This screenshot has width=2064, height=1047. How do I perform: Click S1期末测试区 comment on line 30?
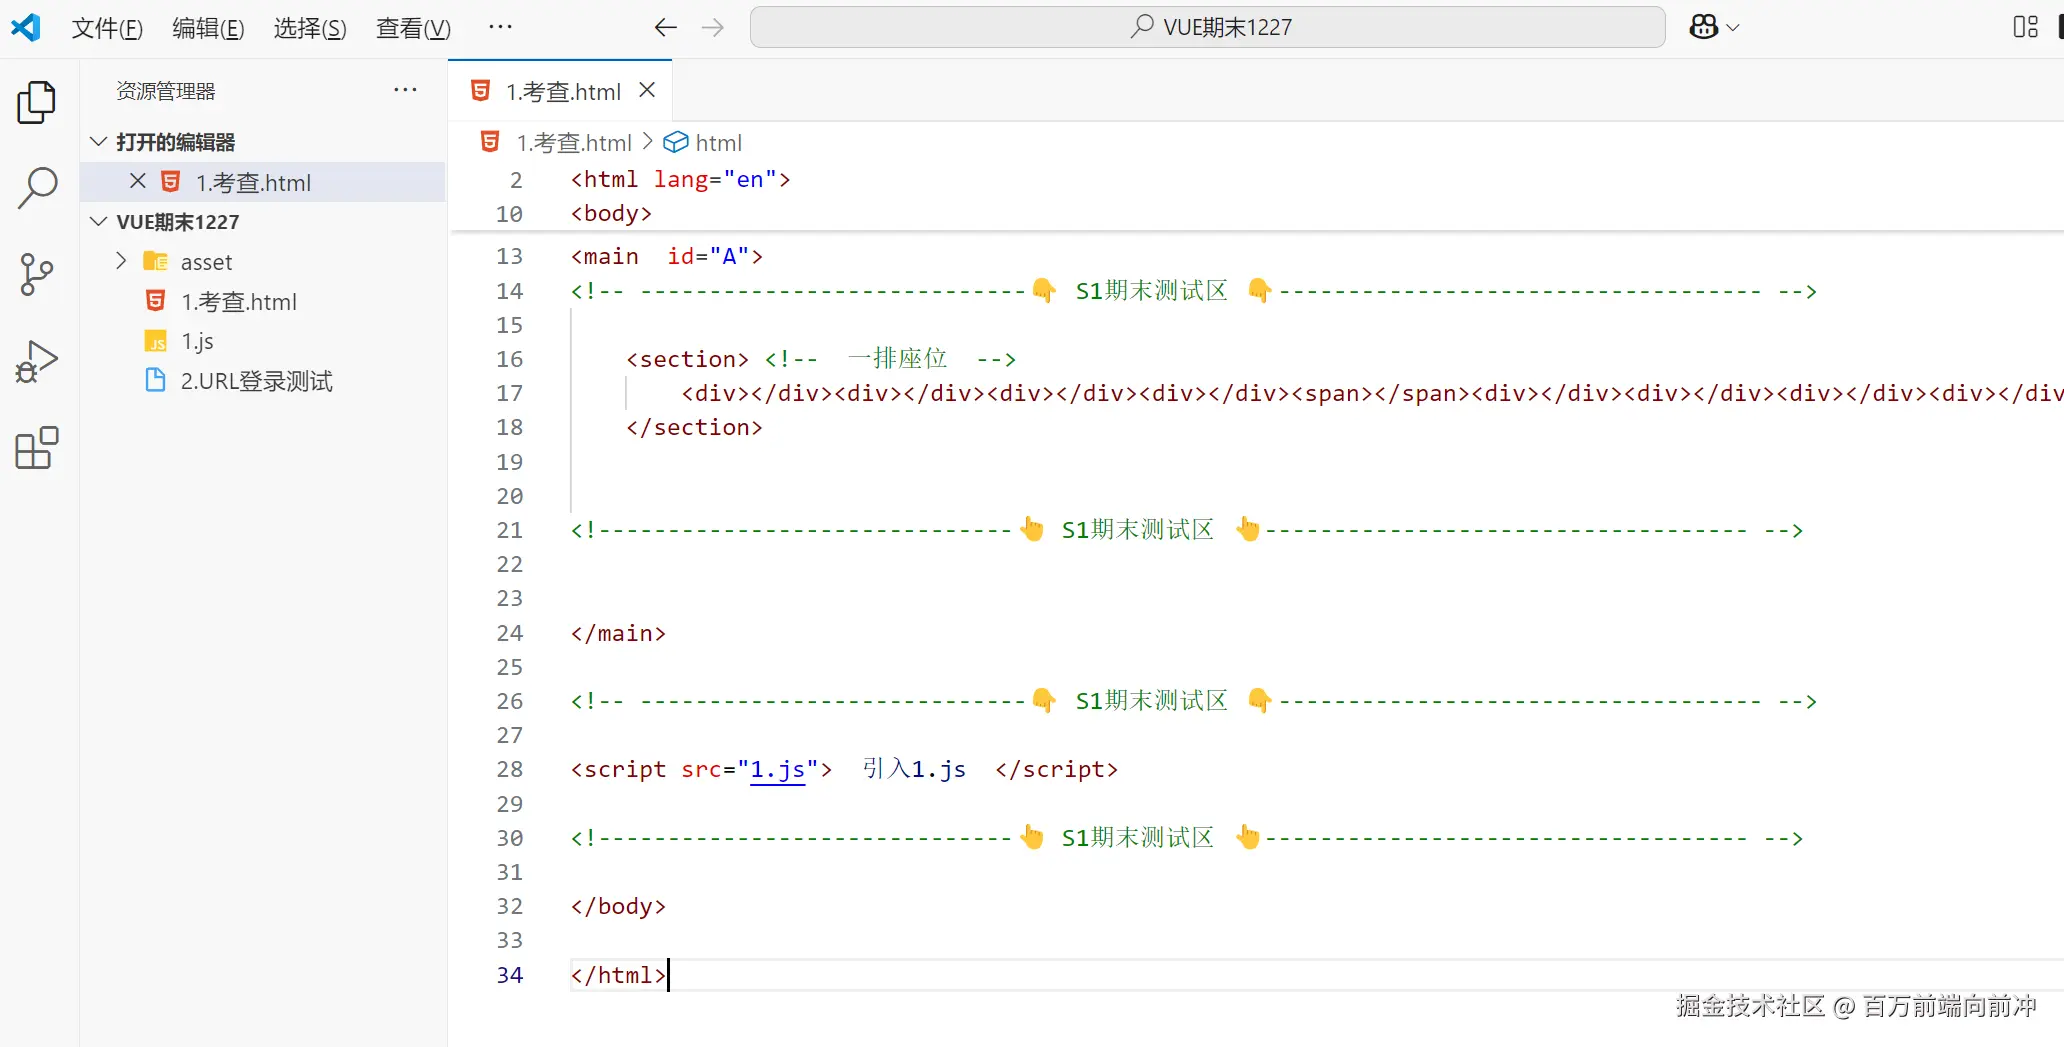click(1137, 837)
